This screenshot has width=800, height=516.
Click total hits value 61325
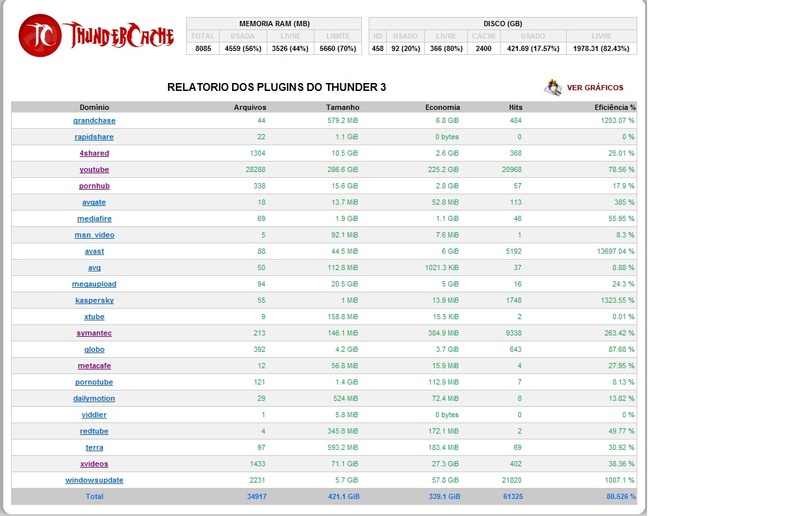pos(513,496)
